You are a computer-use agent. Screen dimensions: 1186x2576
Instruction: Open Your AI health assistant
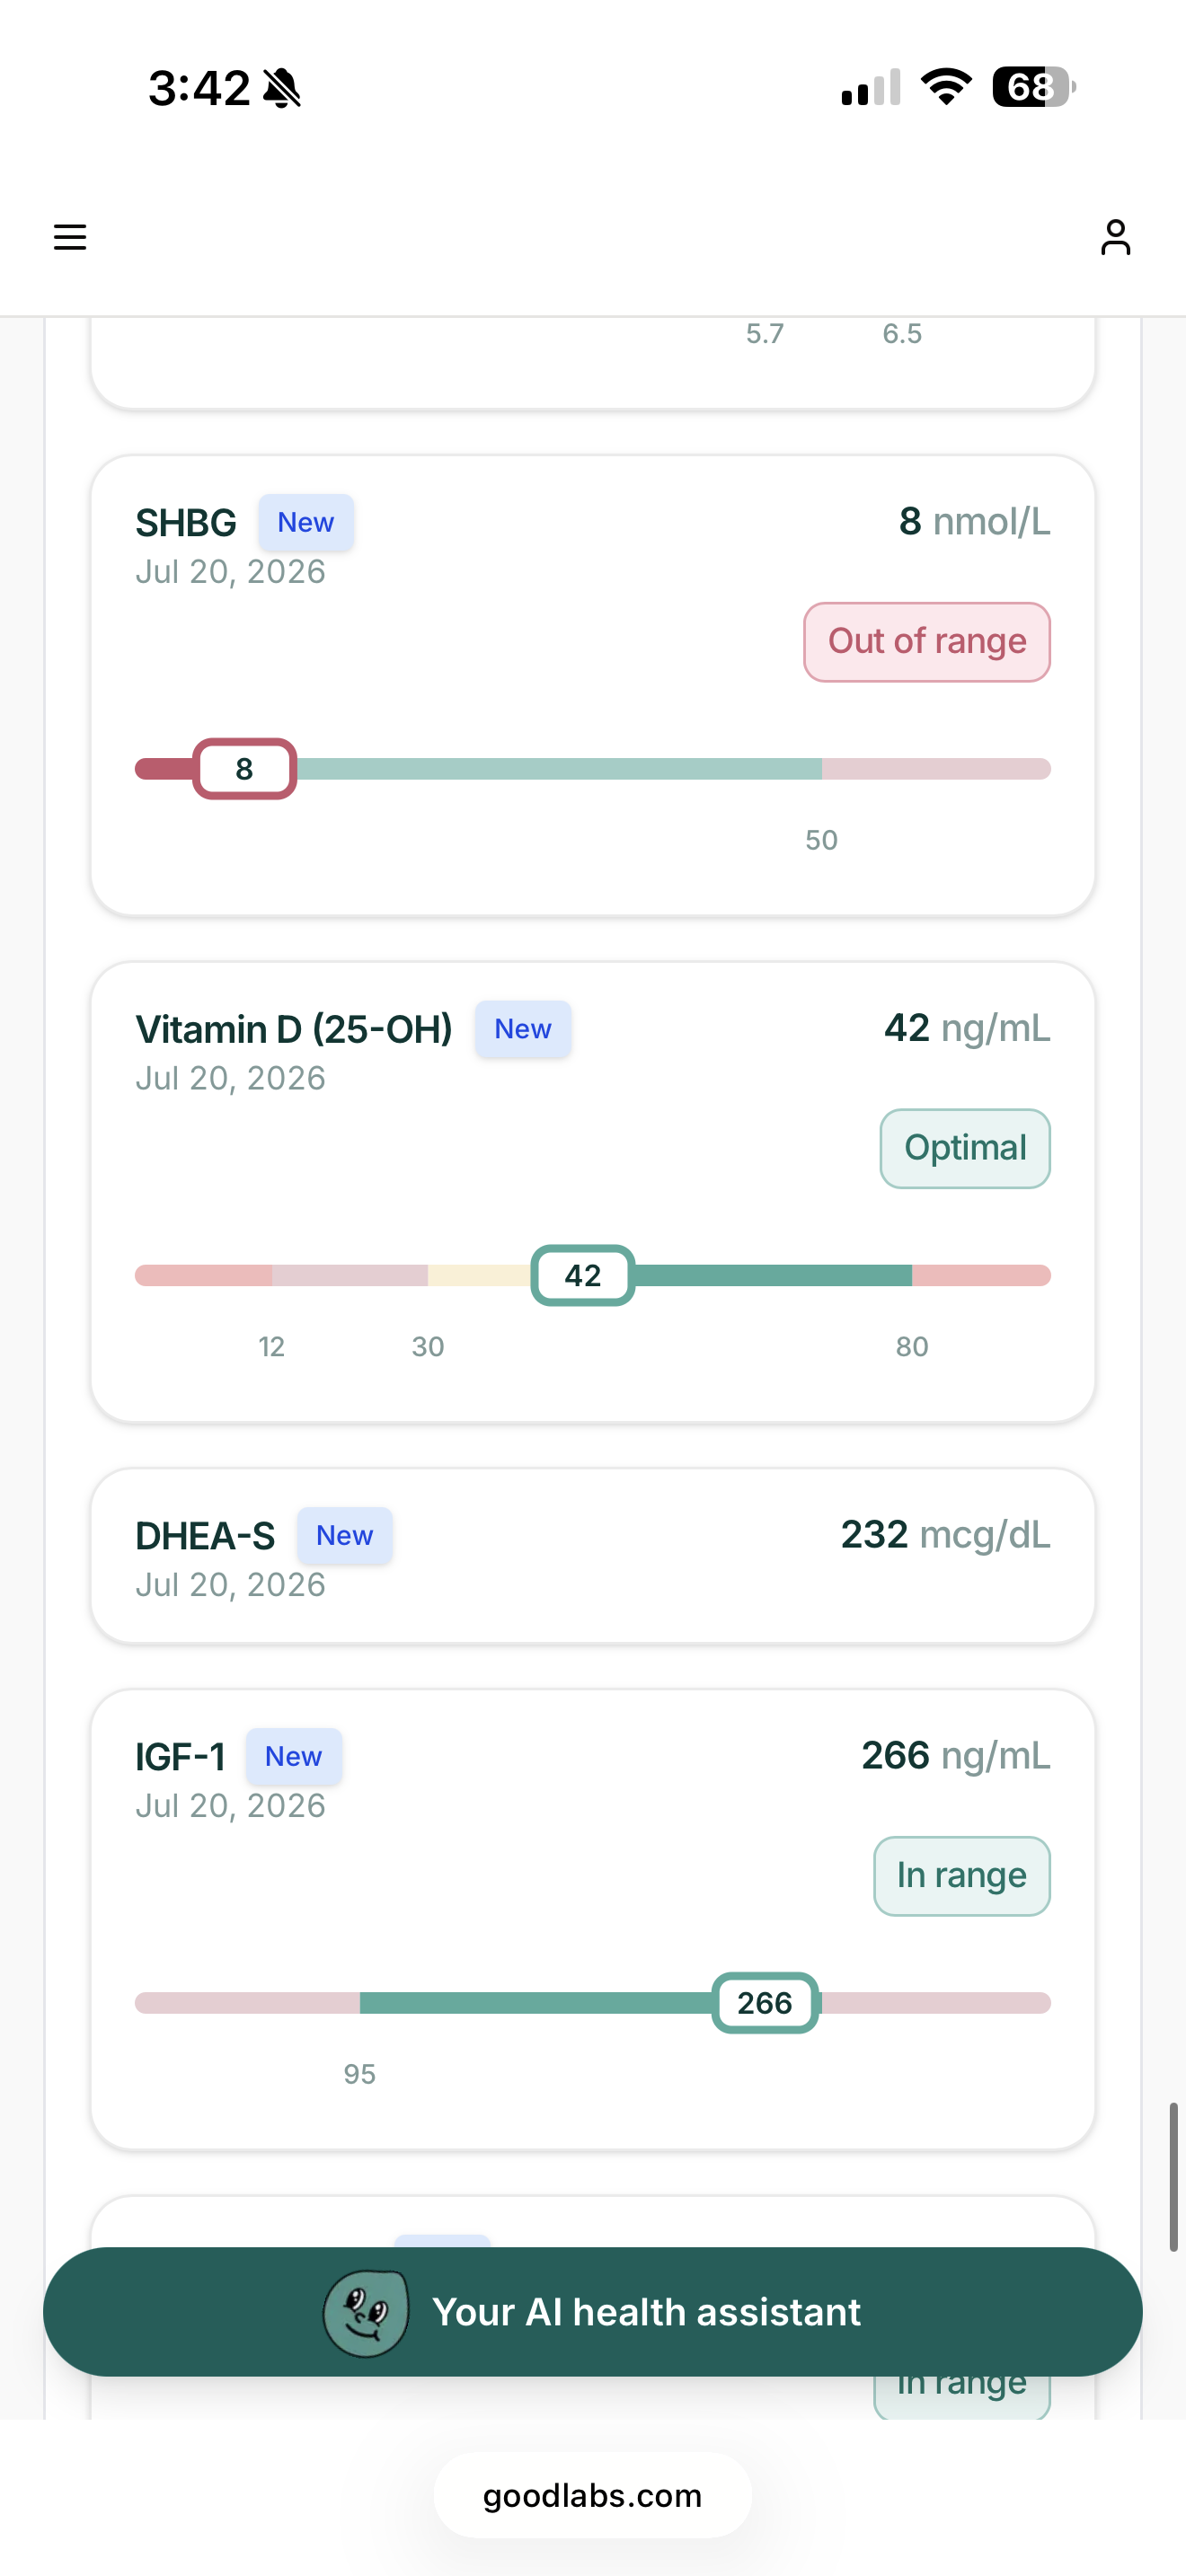[593, 2312]
